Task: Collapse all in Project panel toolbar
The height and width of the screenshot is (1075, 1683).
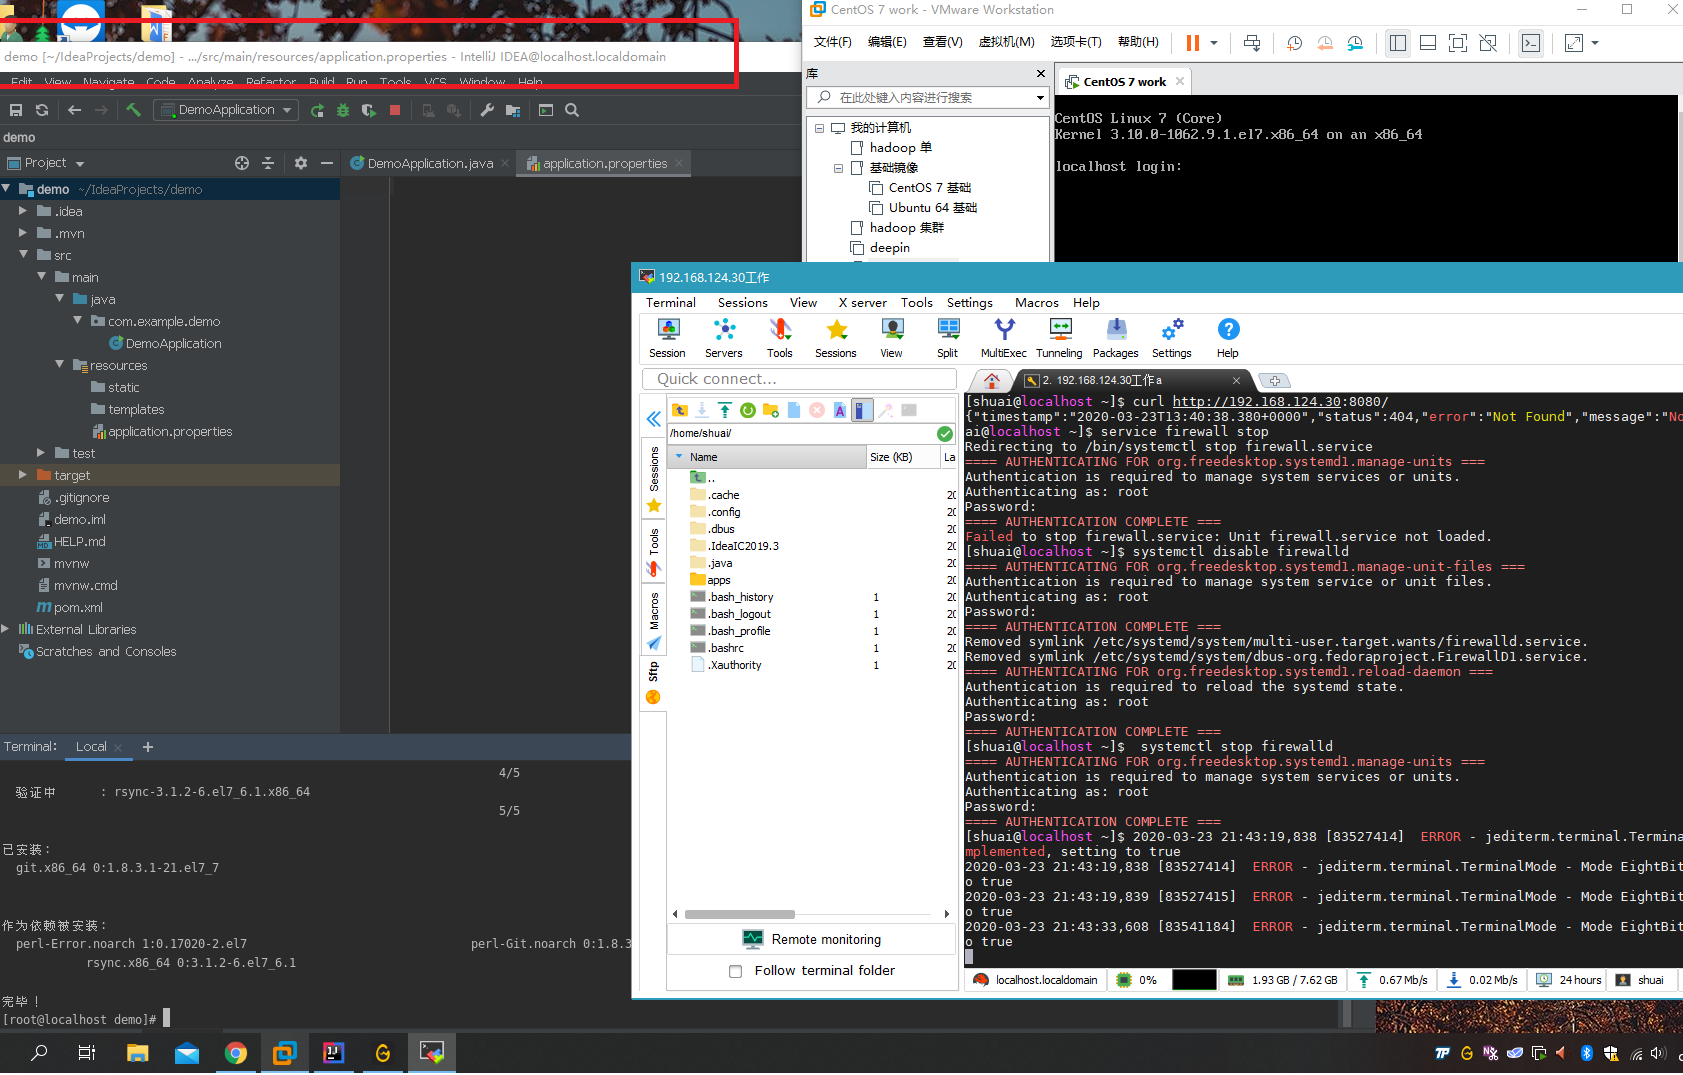Action: pyautogui.click(x=268, y=163)
